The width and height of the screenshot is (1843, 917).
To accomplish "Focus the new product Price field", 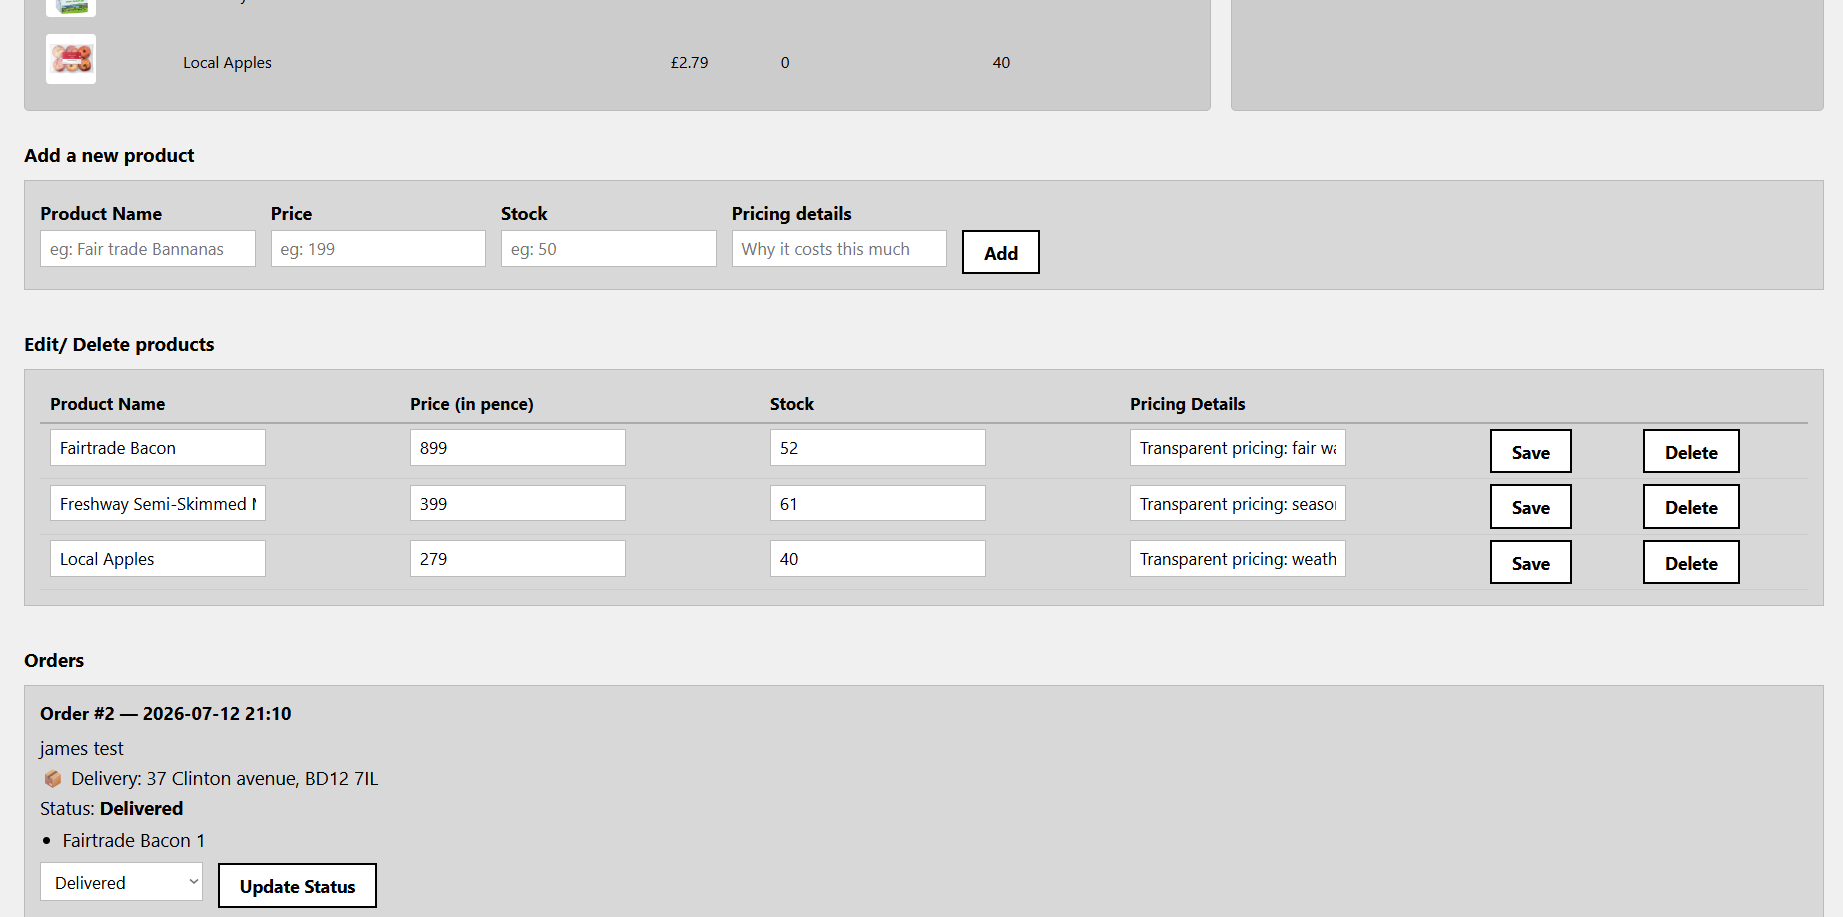I will tap(378, 249).
